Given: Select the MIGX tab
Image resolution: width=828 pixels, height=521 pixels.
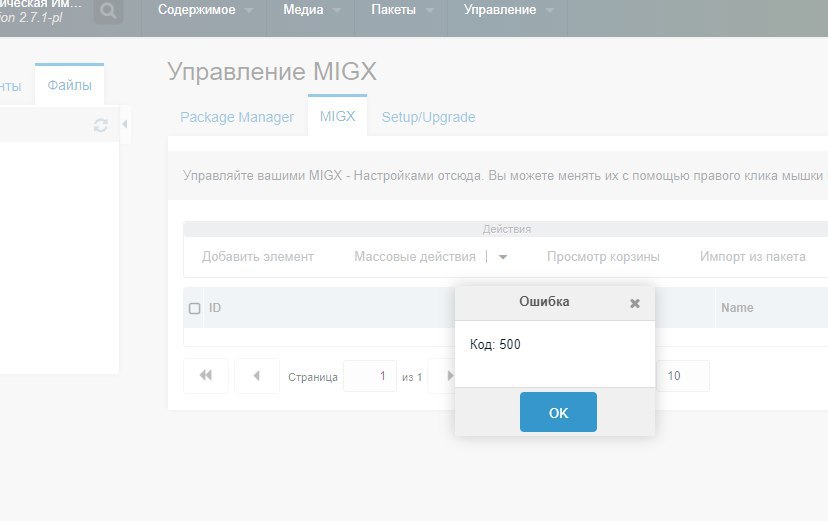Looking at the screenshot, I should click(337, 116).
